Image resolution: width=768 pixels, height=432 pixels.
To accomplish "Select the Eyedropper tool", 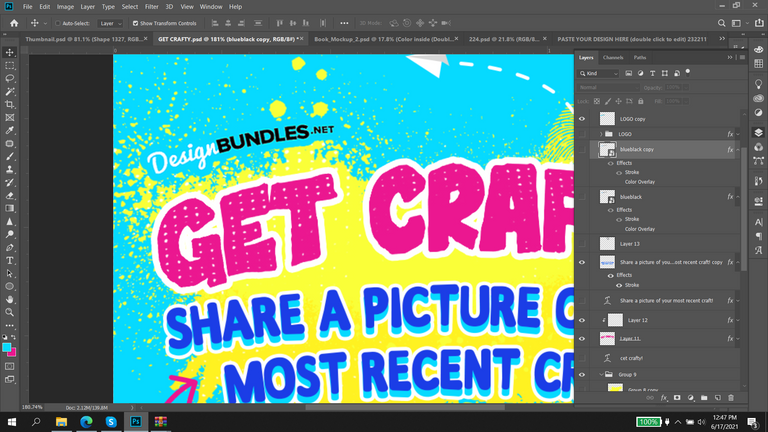I will (x=10, y=130).
